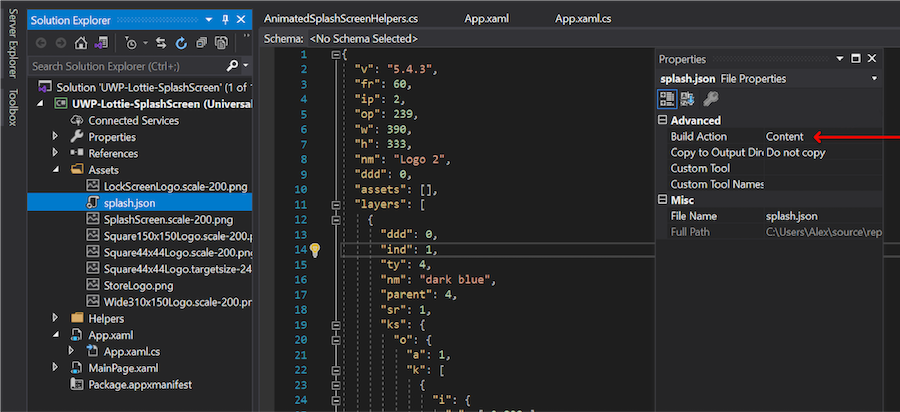Screen dimensions: 900x412
Task: Open Package.appxmanifest in the tree
Action: click(x=140, y=384)
